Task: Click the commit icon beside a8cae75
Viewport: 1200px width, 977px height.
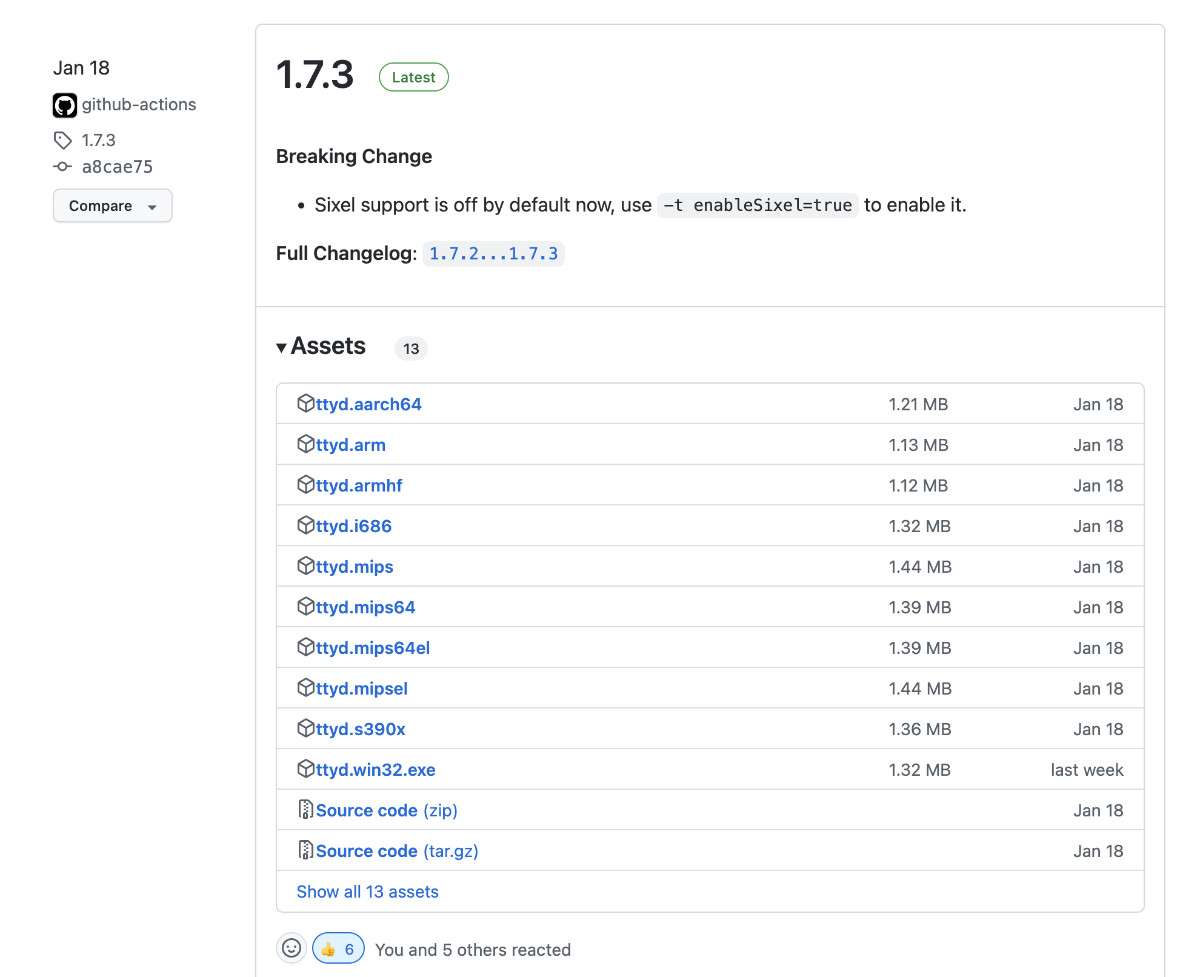Action: (x=63, y=167)
